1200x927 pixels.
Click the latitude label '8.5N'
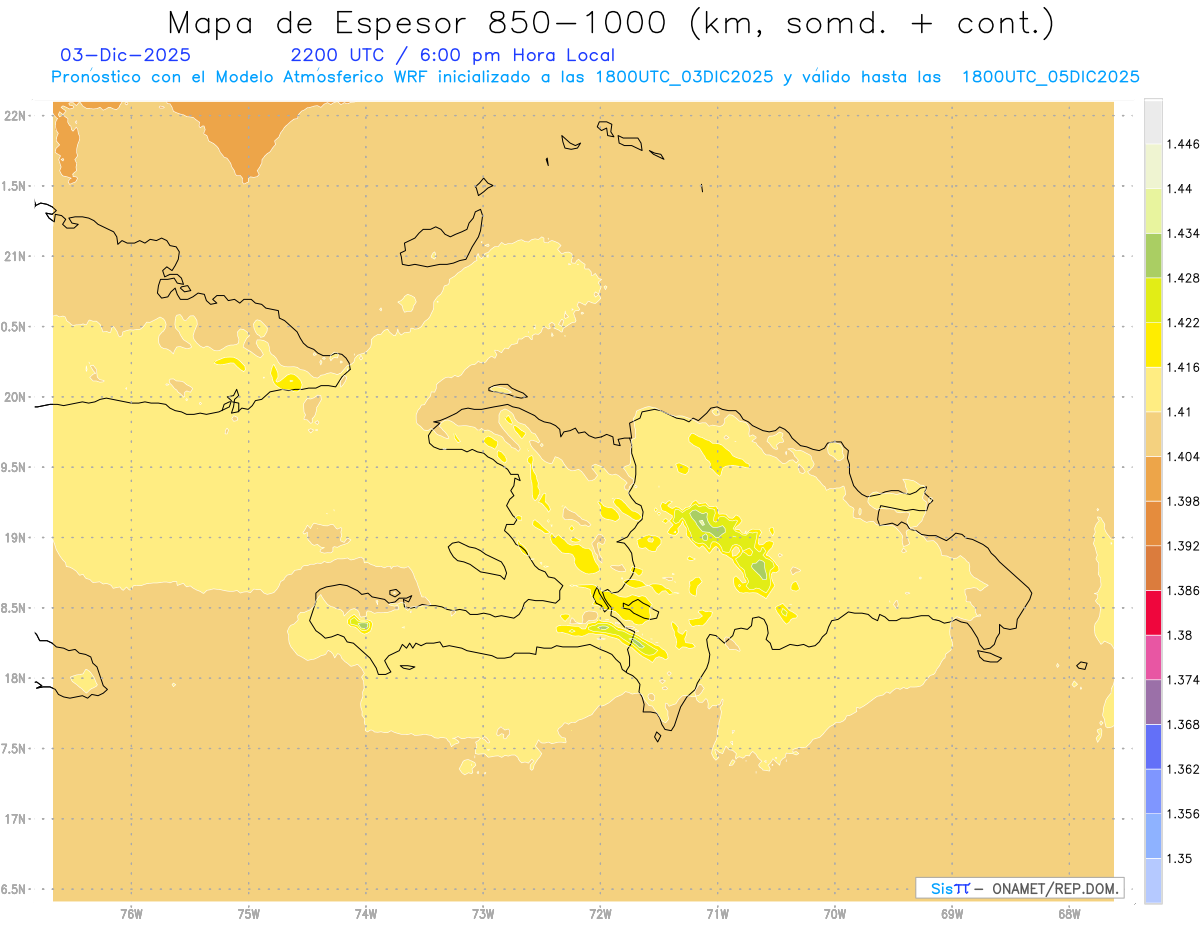[x=15, y=608]
